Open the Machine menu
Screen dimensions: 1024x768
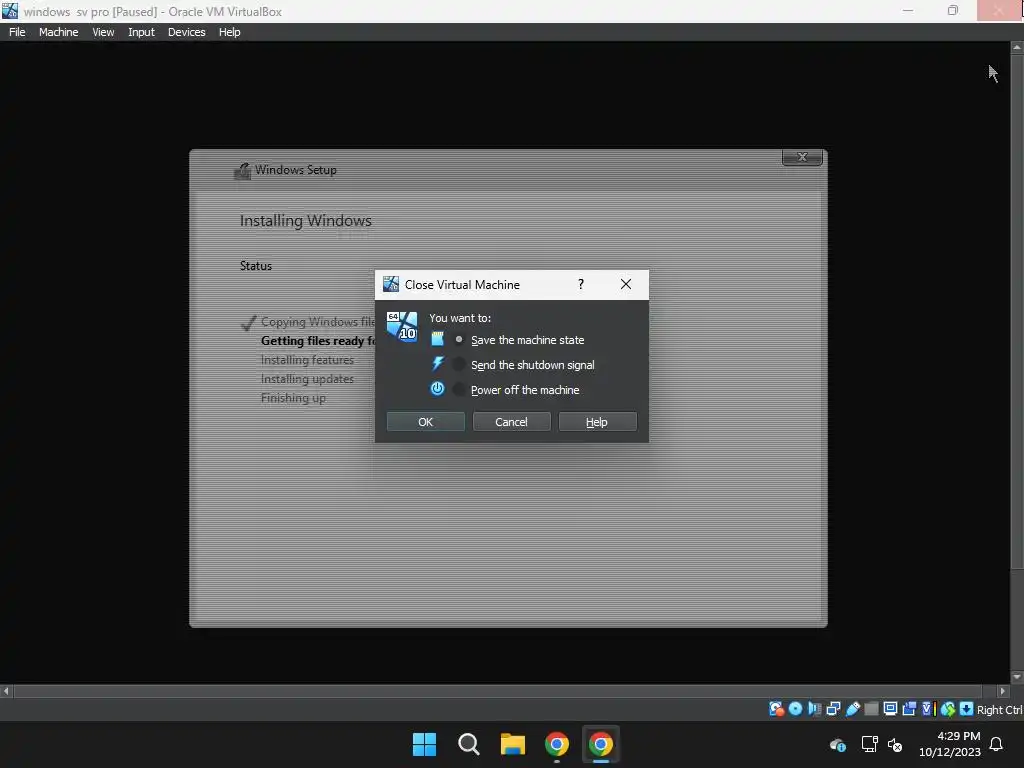59,32
